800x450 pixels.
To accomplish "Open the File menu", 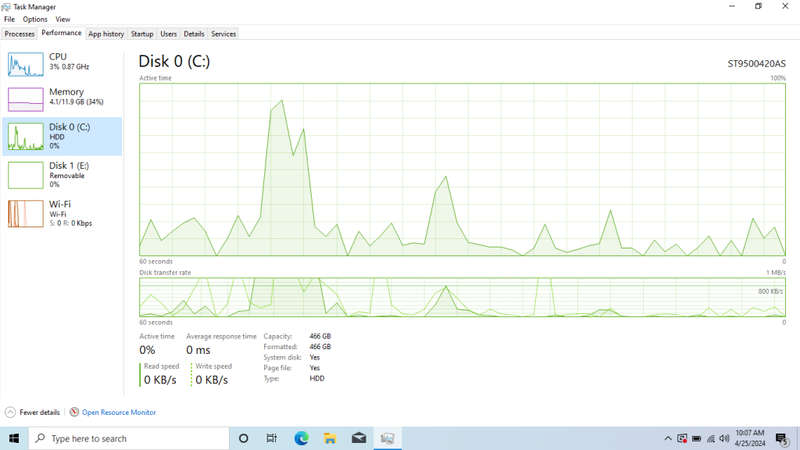I will point(9,19).
